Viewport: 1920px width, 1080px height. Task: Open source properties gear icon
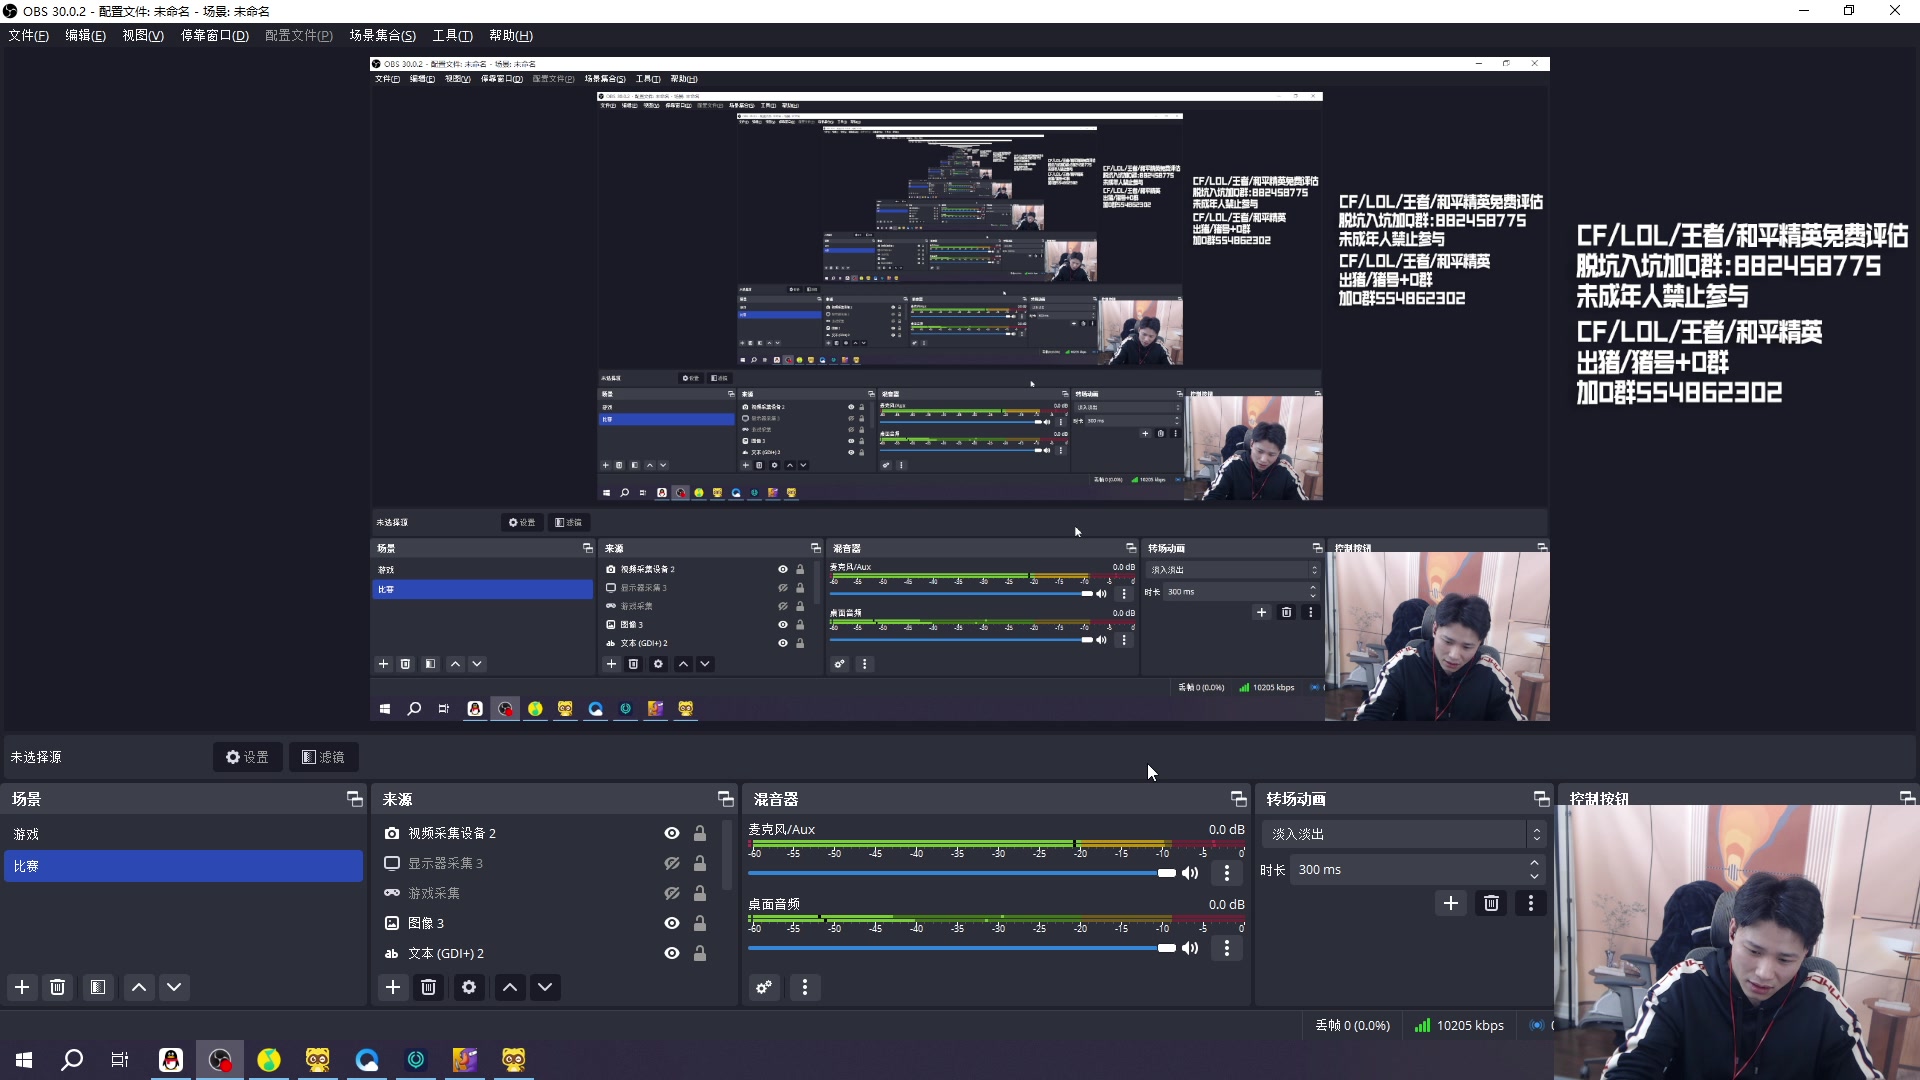click(x=469, y=987)
